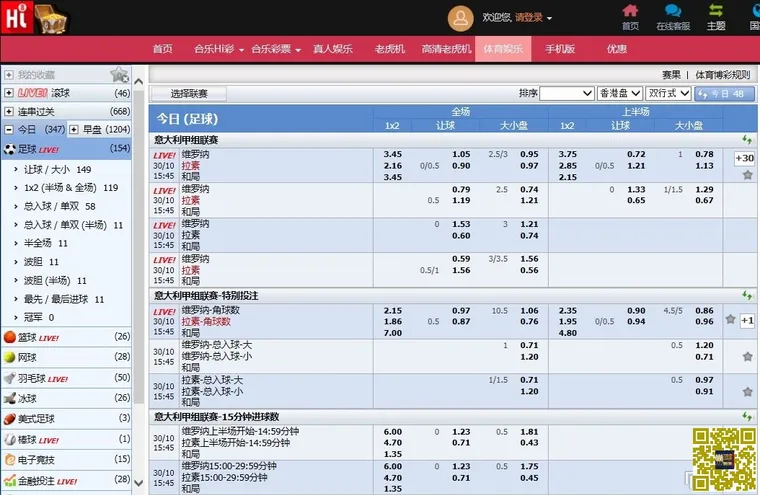Viewport: 760px width, 495px height.
Task: Open the 双行式 layout dropdown
Action: (668, 93)
